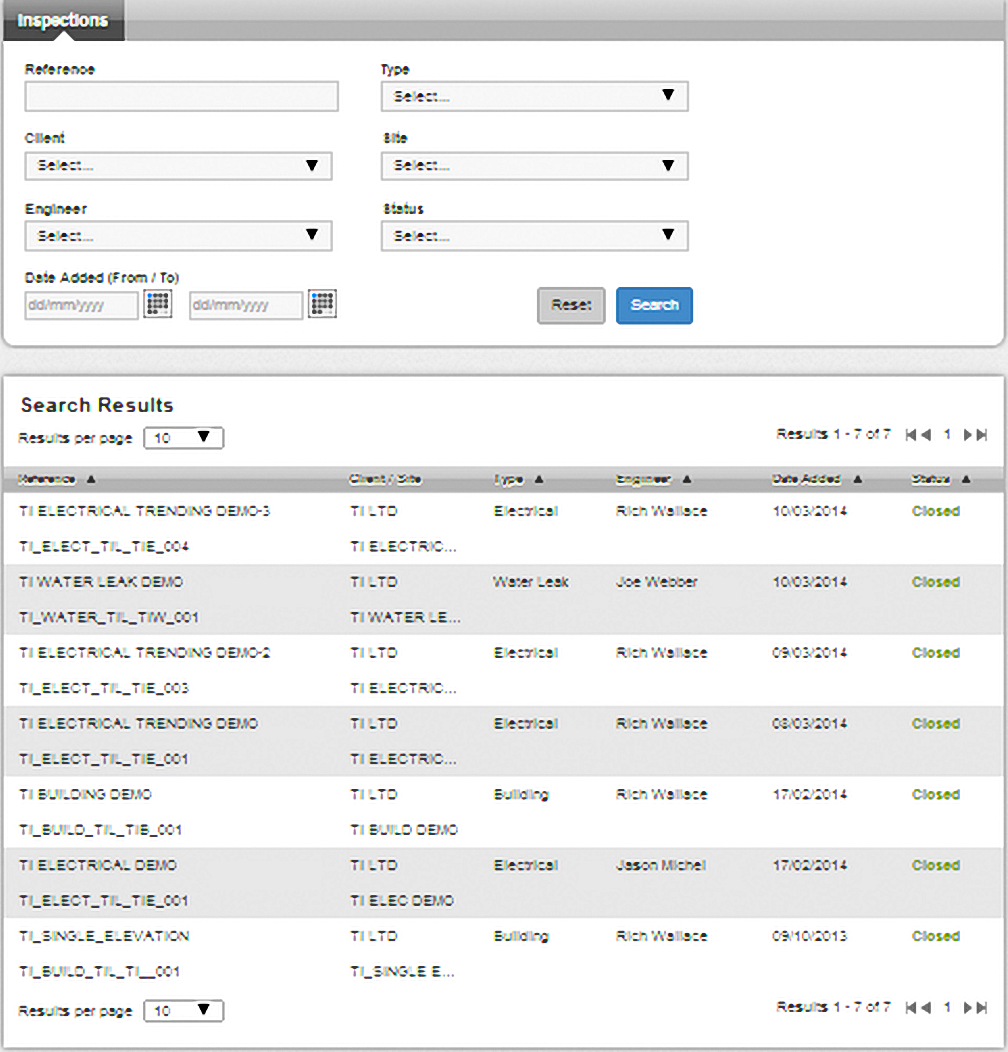The width and height of the screenshot is (1008, 1052).
Task: Open the Status filter dropdown
Action: coord(534,236)
